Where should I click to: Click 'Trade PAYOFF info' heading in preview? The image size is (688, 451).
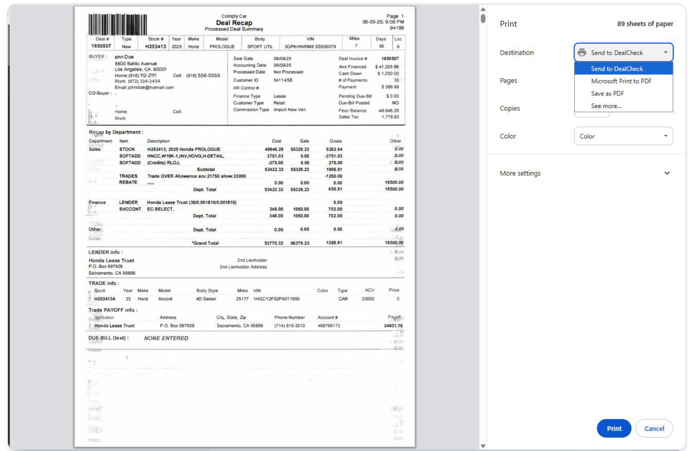tap(113, 310)
